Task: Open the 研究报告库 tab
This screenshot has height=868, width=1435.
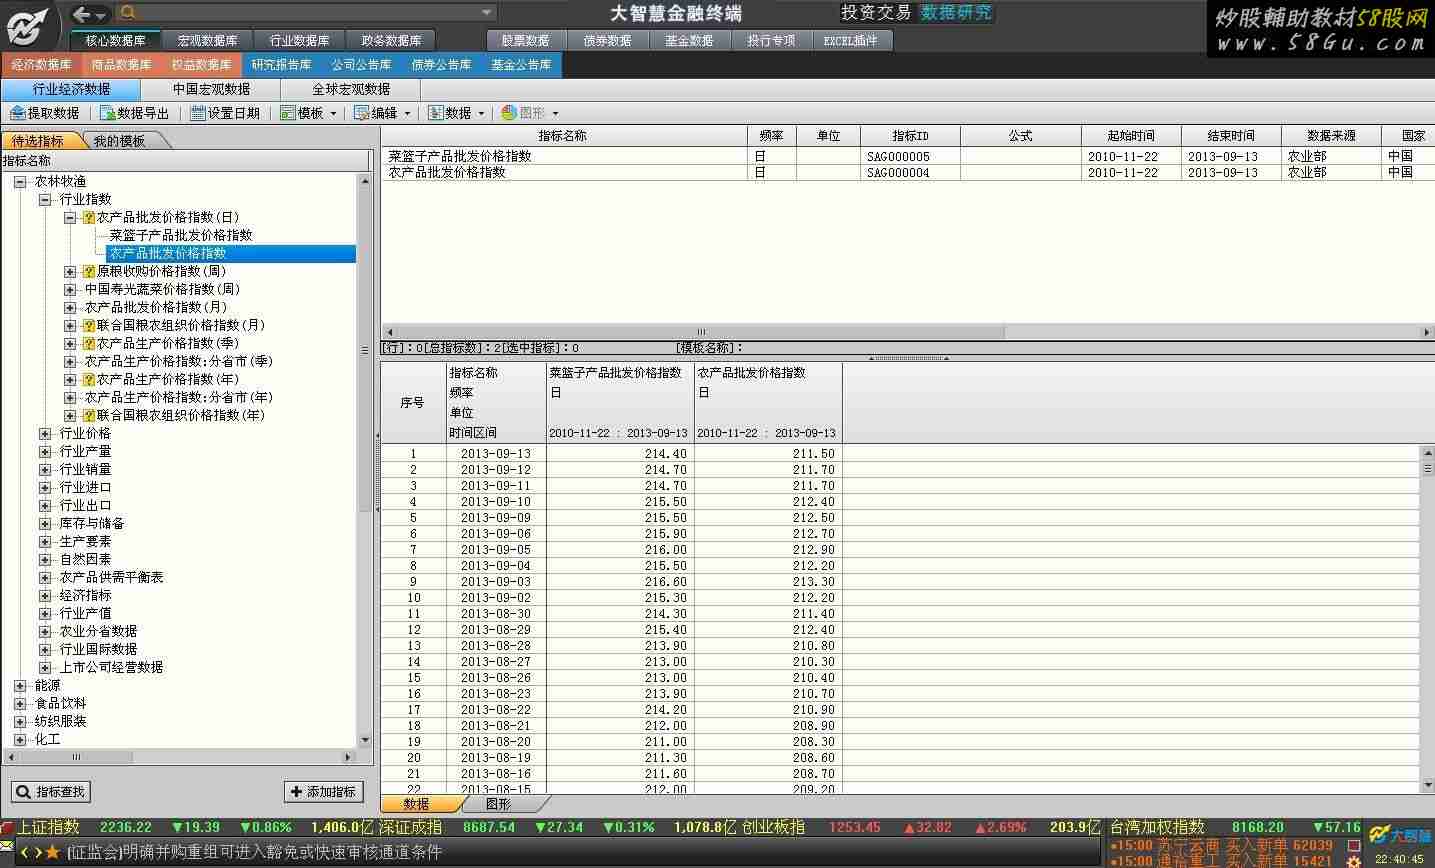Action: point(281,65)
